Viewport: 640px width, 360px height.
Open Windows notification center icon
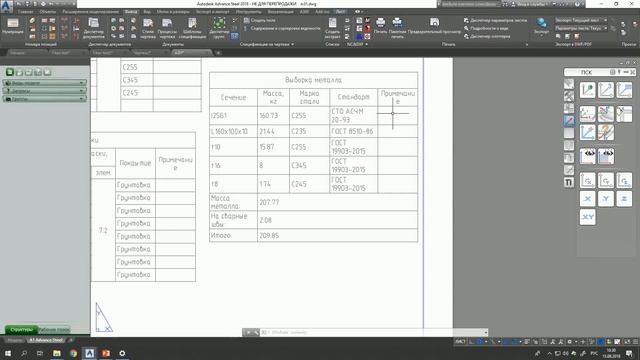630,353
